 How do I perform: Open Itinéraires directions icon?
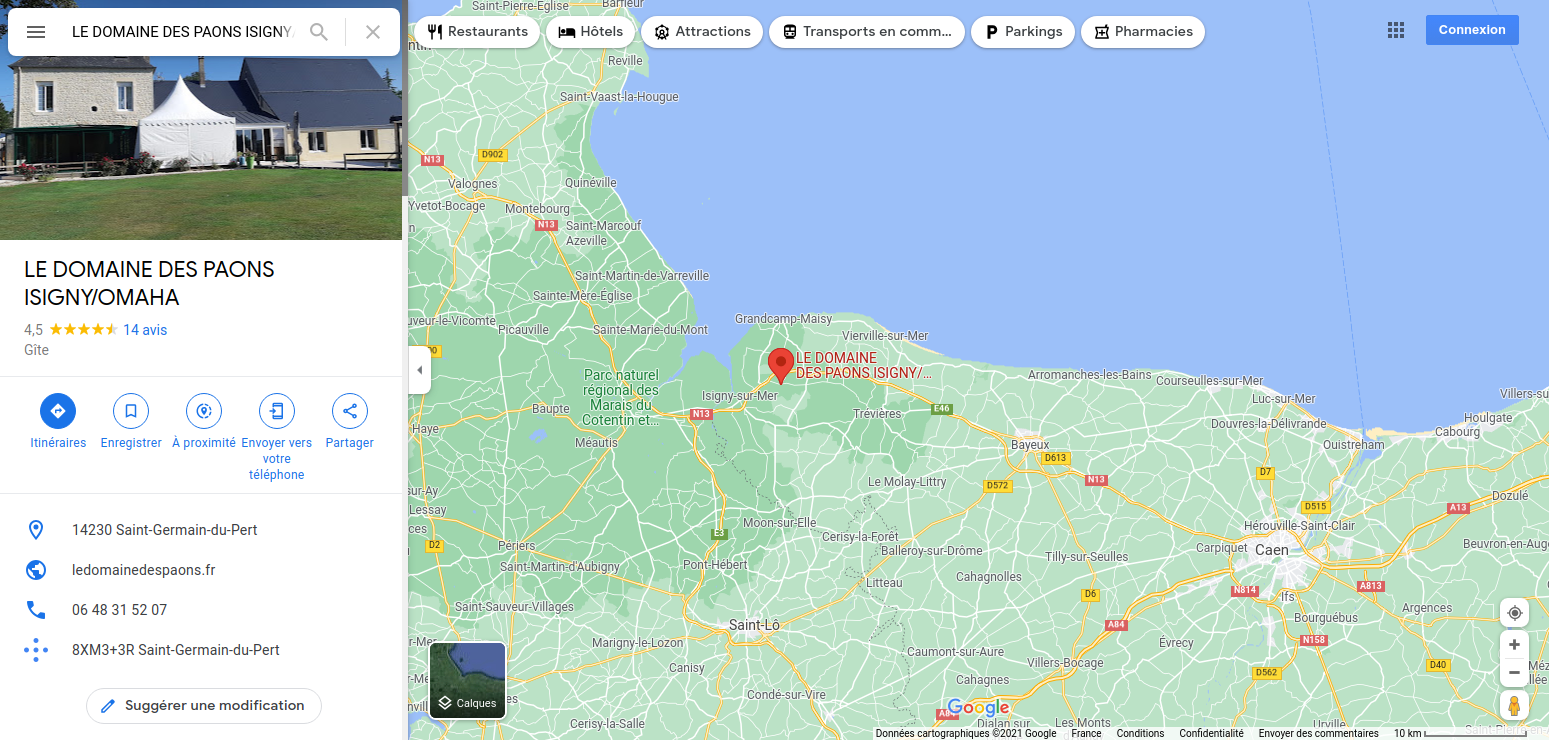coord(58,411)
